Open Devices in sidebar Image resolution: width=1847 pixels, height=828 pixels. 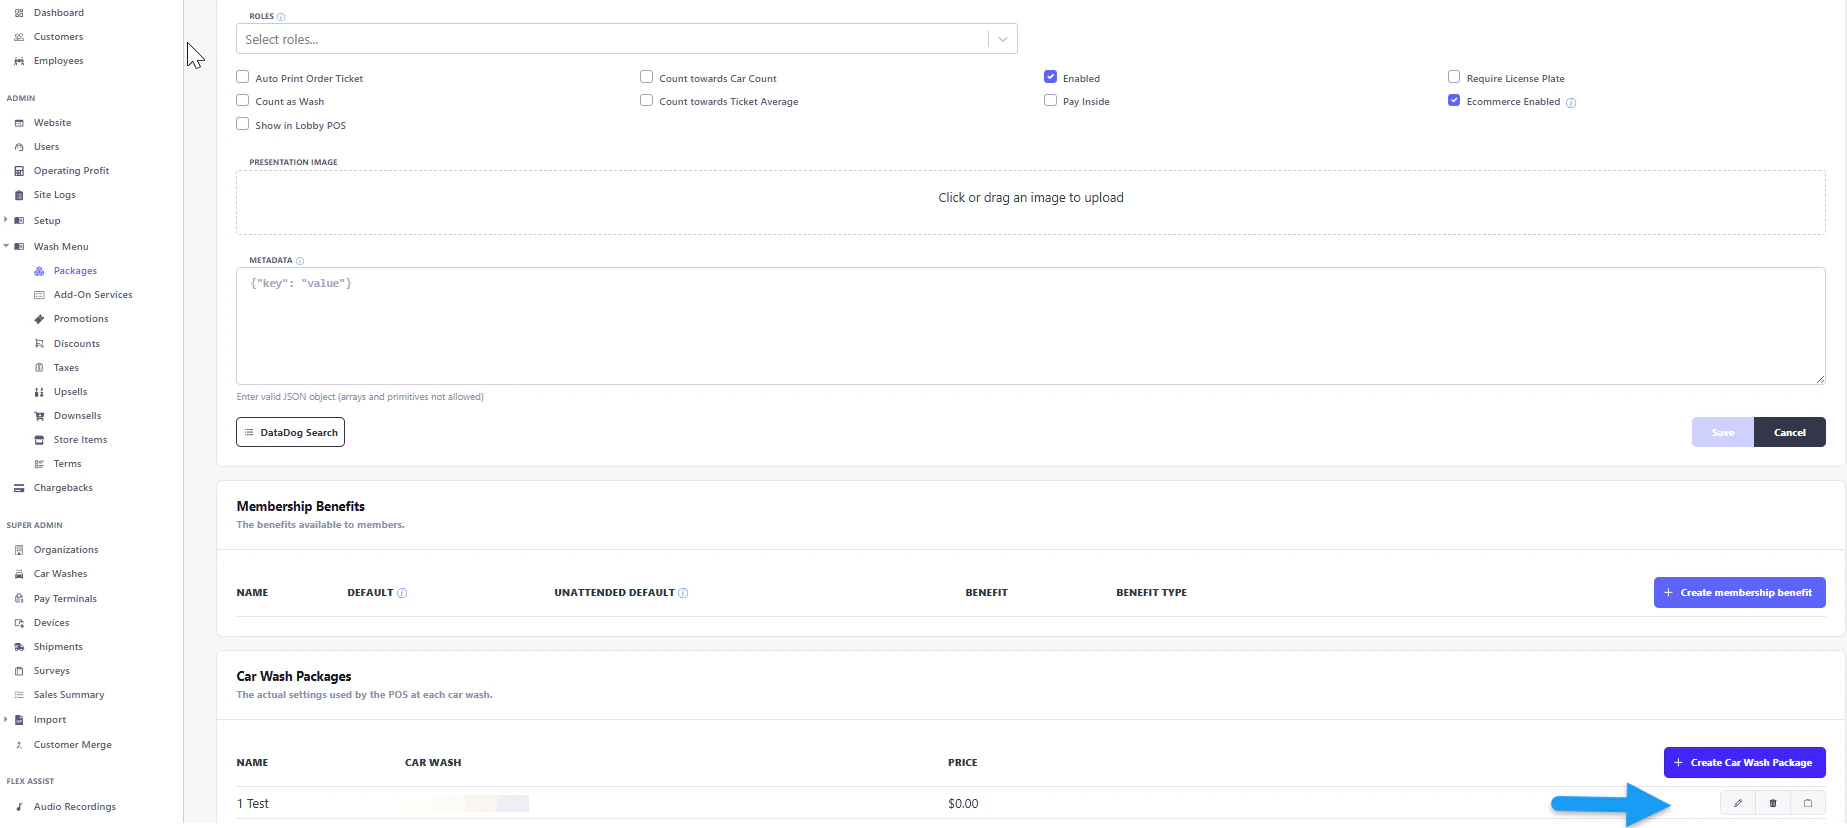tap(51, 623)
